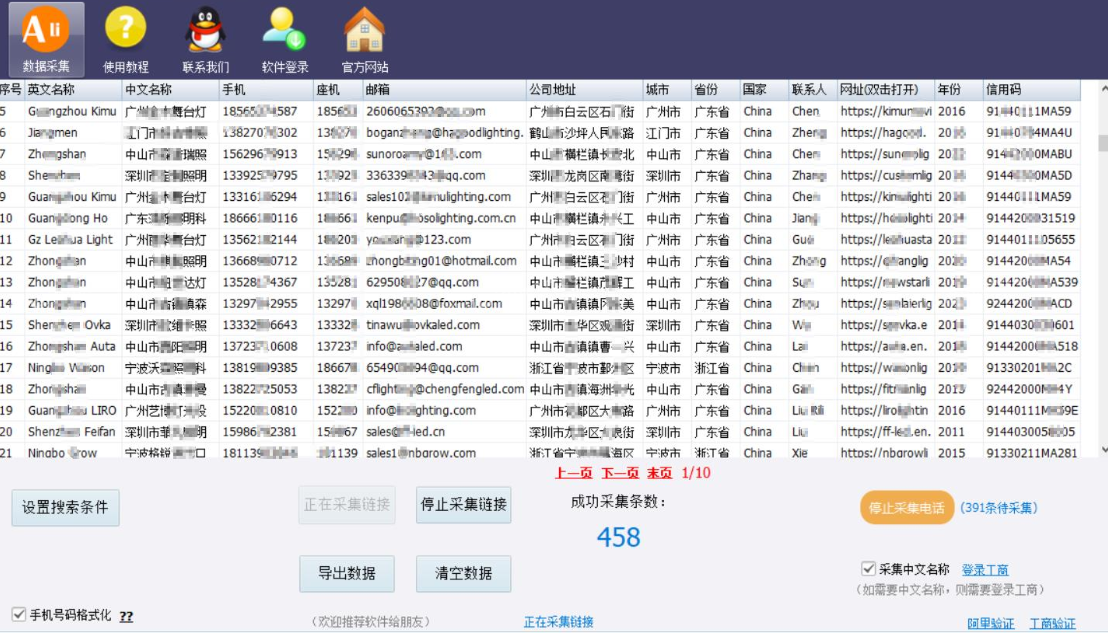Toggle the 手机号码格式化 checkbox

[19, 614]
